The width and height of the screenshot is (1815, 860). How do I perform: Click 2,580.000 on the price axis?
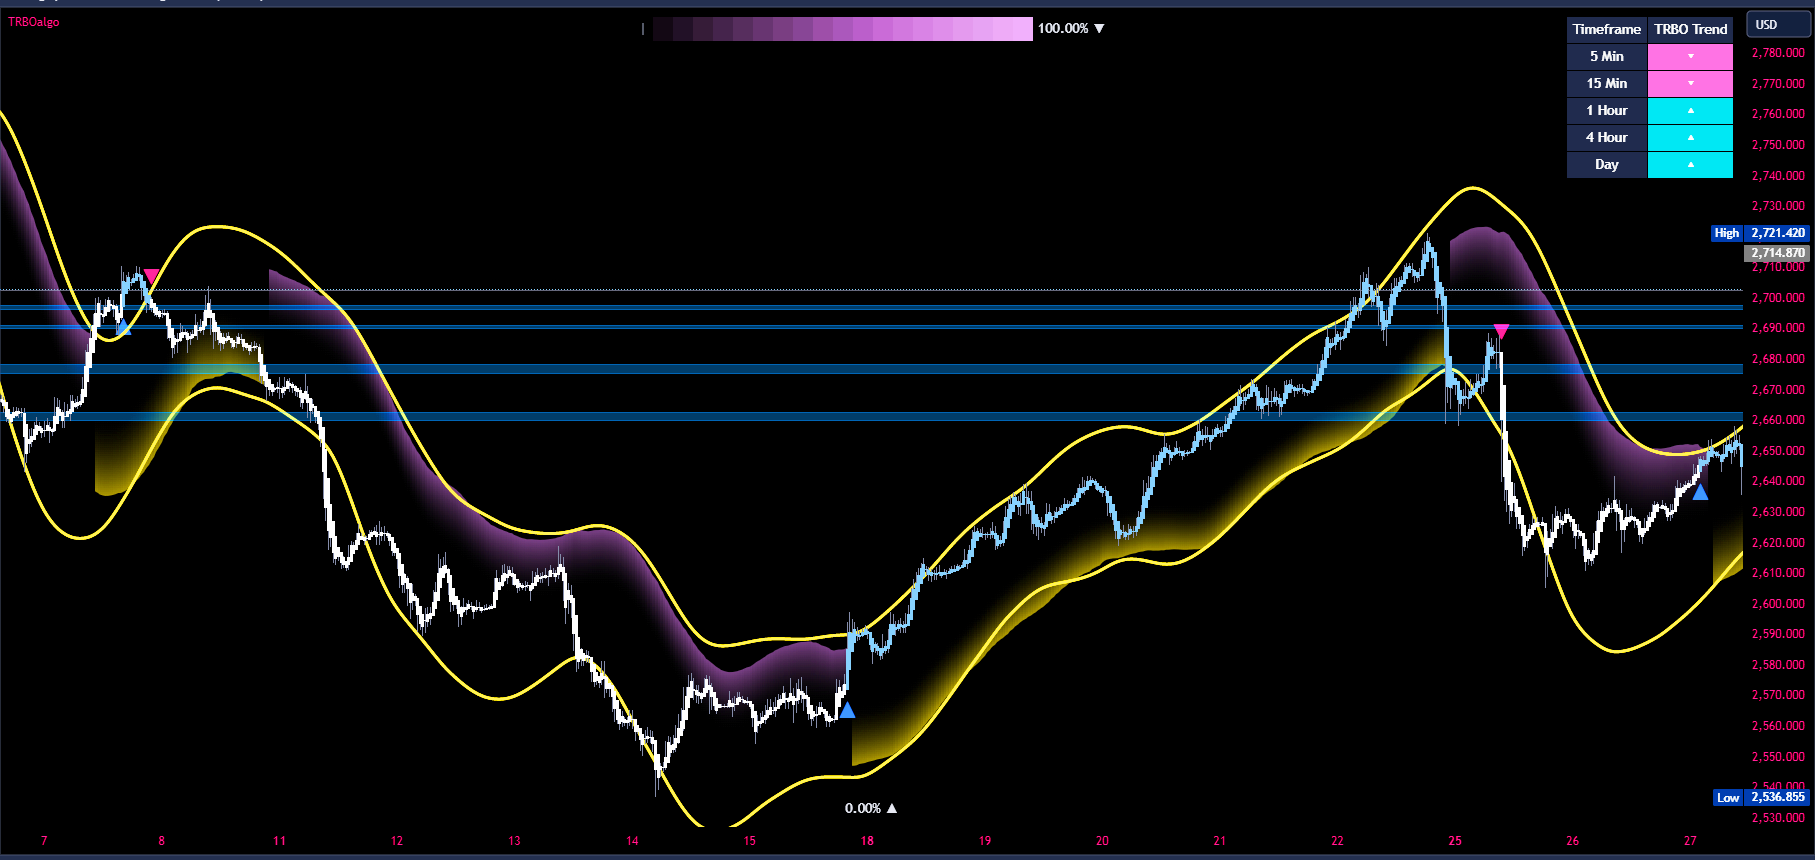1778,665
